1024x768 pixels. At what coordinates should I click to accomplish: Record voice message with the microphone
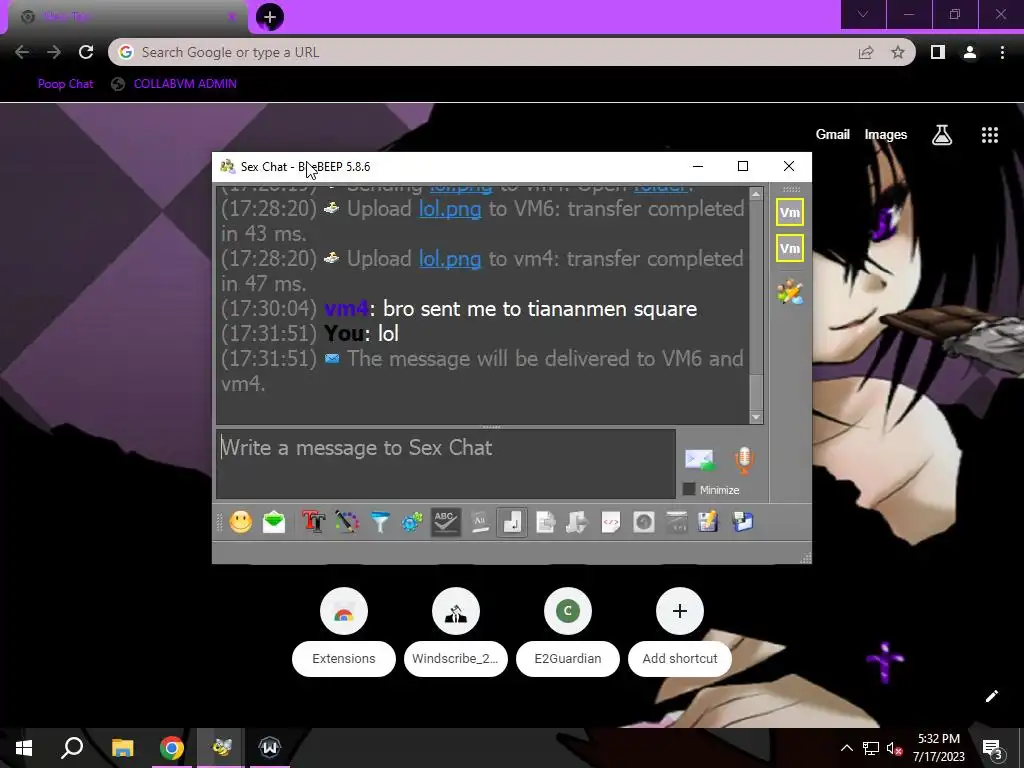[x=744, y=461]
